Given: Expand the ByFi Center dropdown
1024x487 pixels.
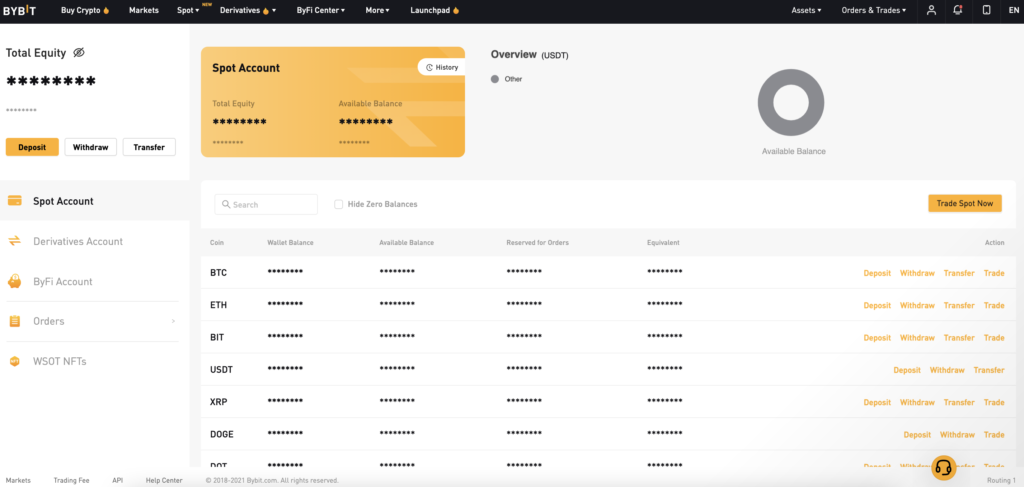Looking at the screenshot, I should (321, 10).
